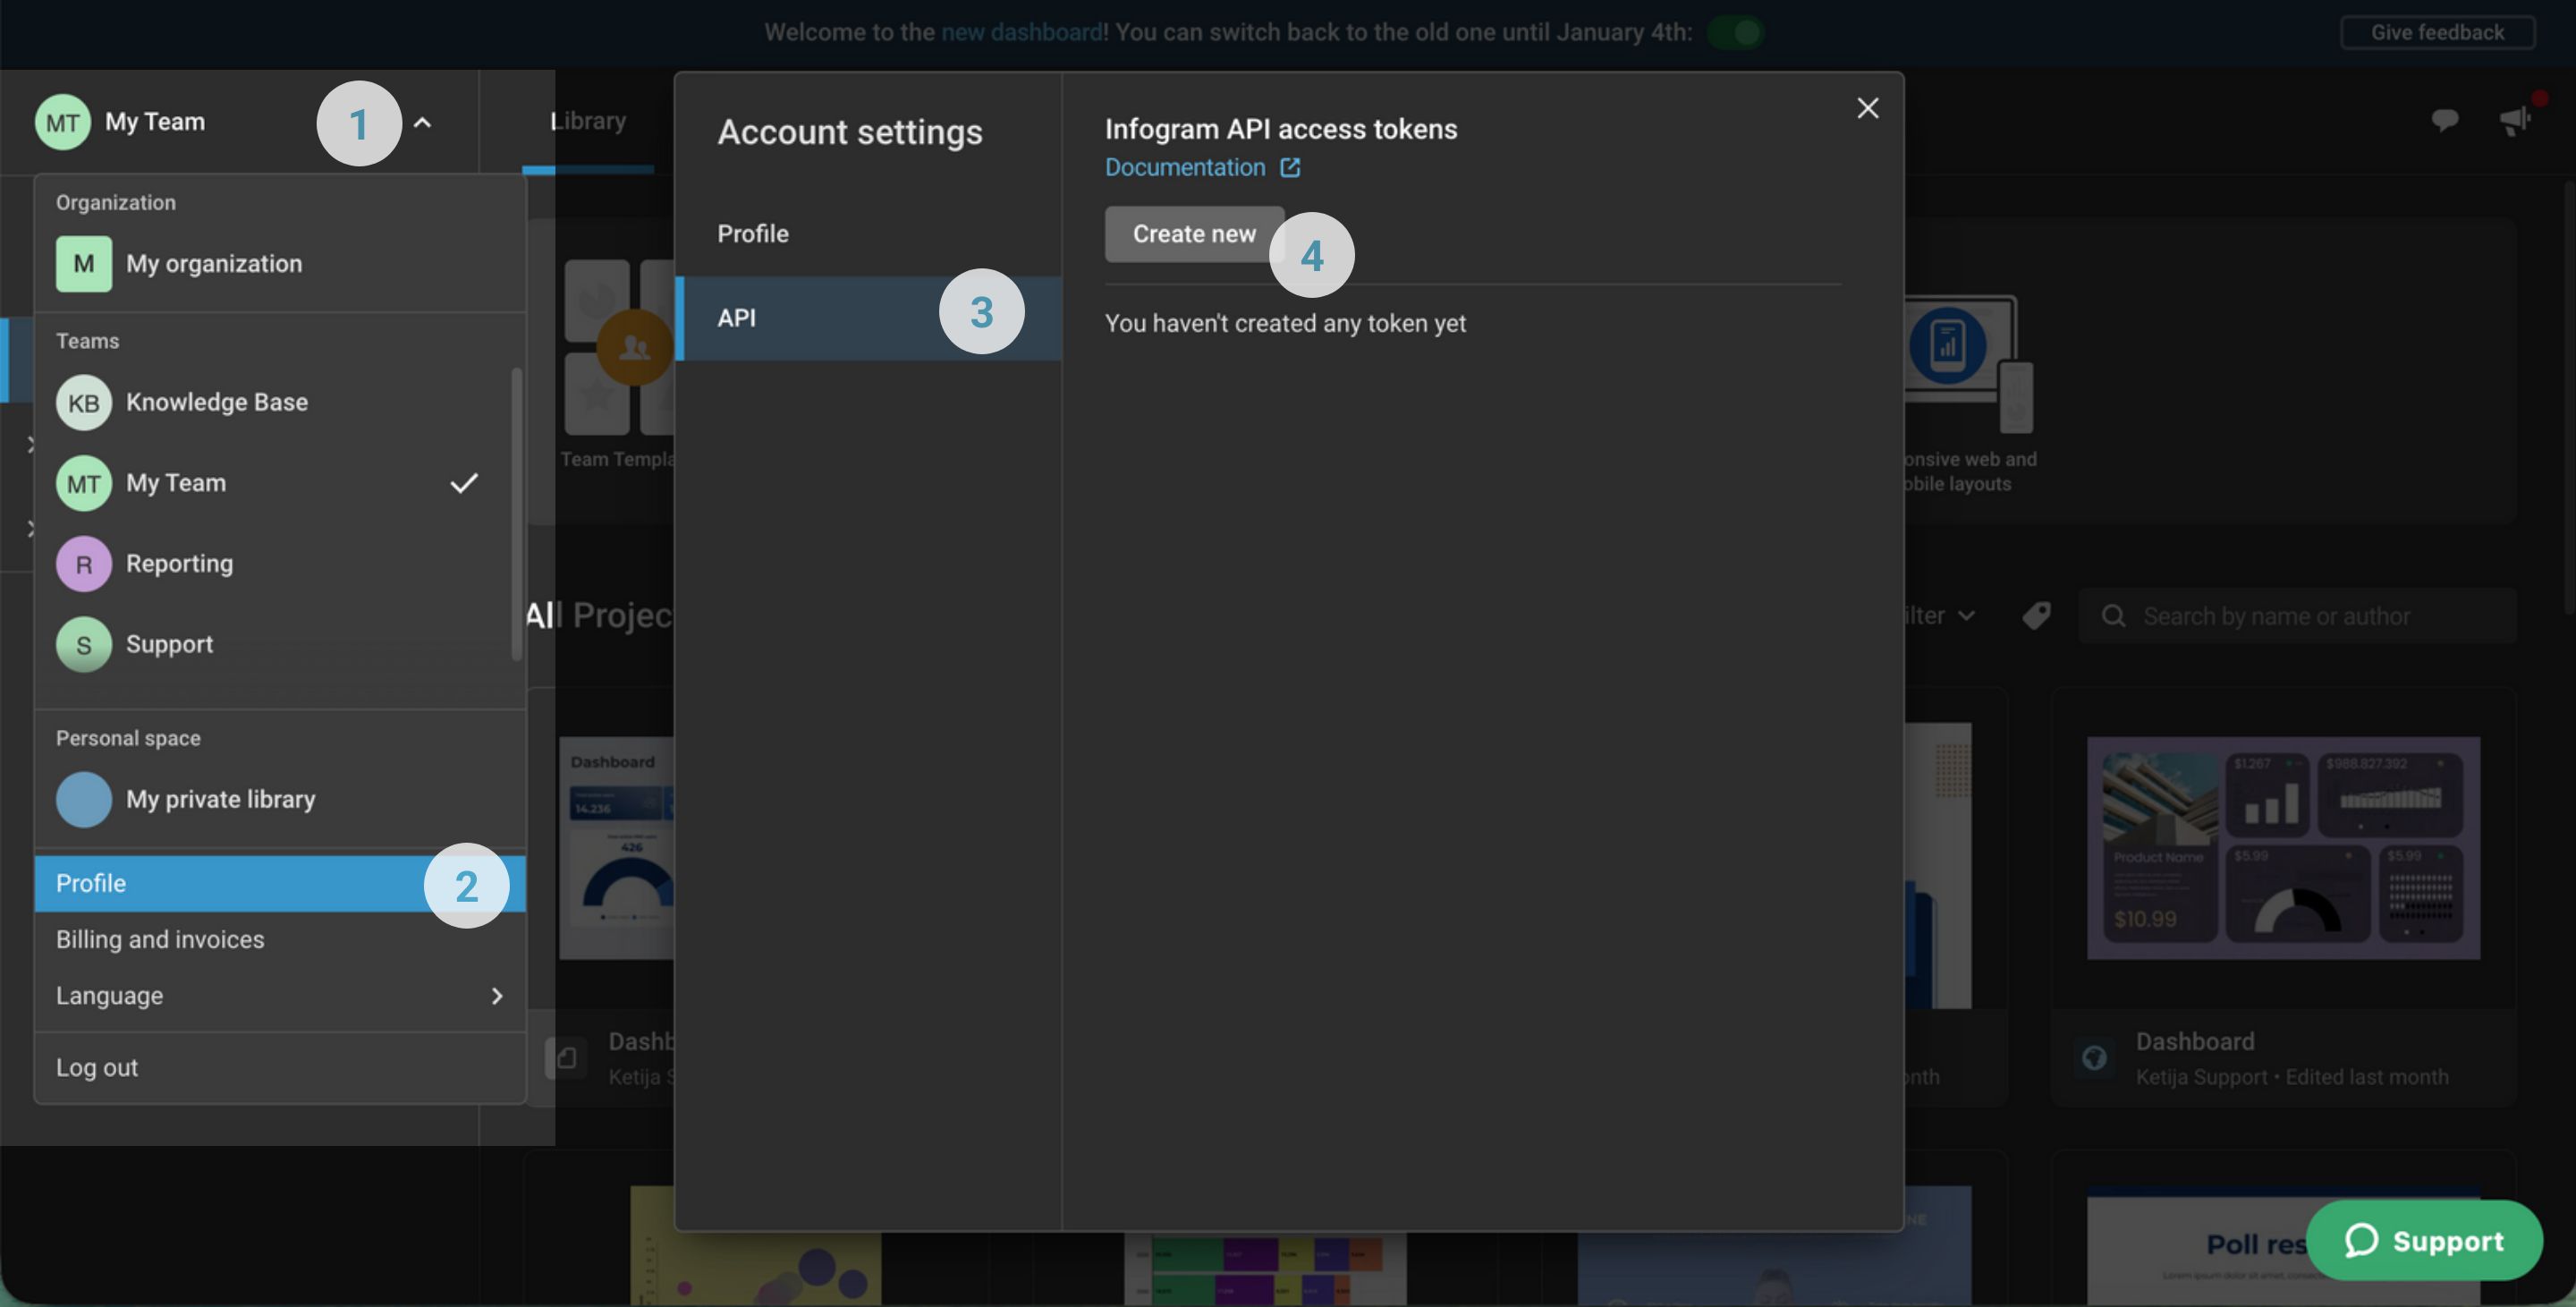The width and height of the screenshot is (2576, 1307).
Task: Open the Filter dropdown
Action: [1940, 615]
